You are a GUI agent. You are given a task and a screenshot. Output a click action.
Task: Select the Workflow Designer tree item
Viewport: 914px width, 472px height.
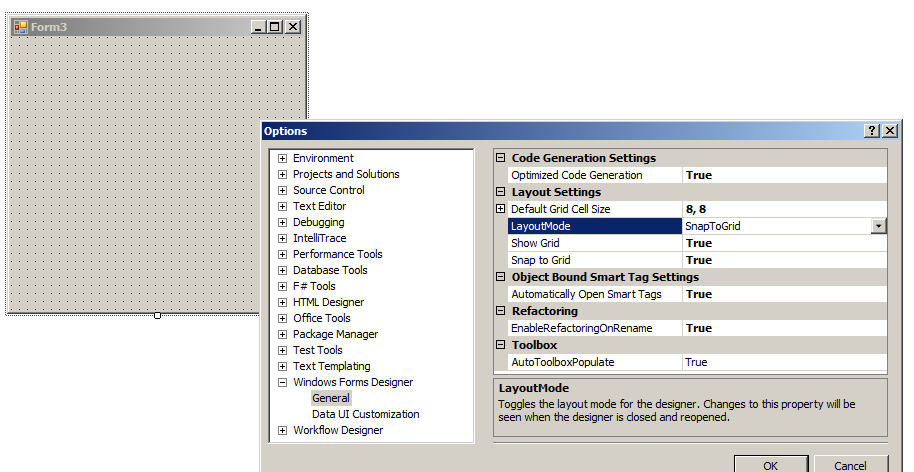338,431
